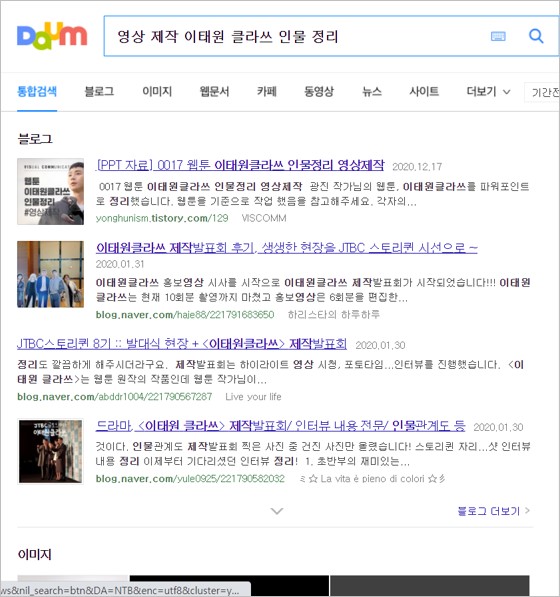
Task: Click the 인물관계도 post dark thumbnail
Action: pos(50,451)
